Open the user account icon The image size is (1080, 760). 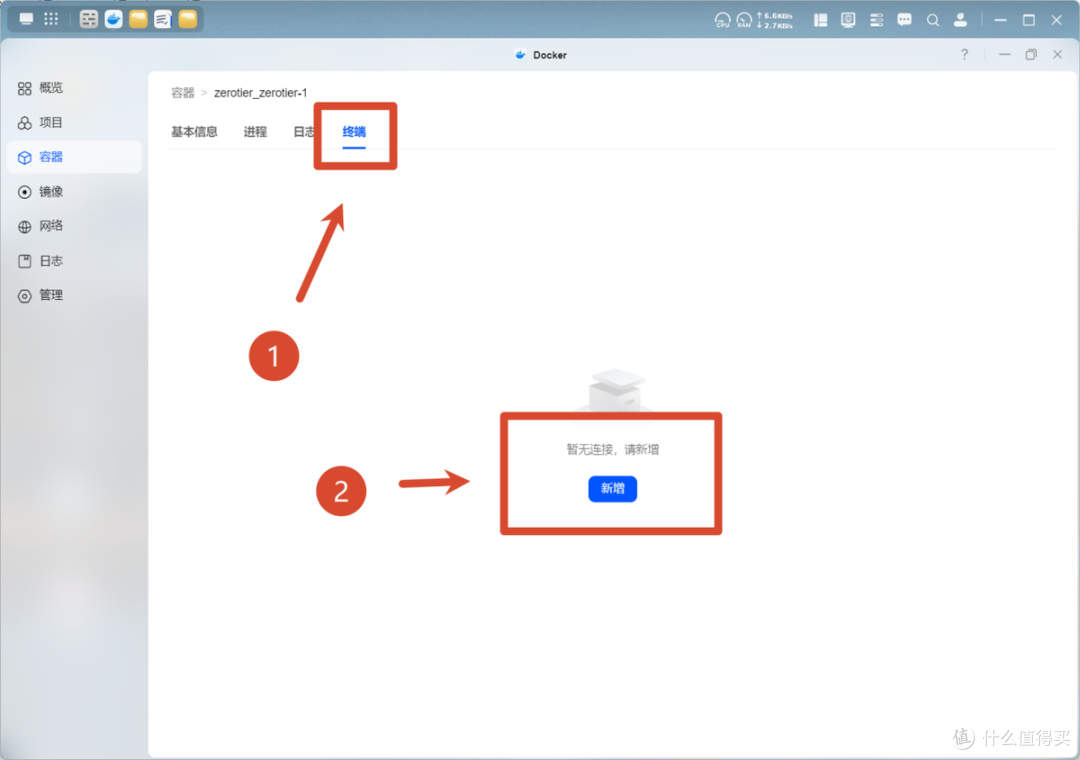click(960, 20)
